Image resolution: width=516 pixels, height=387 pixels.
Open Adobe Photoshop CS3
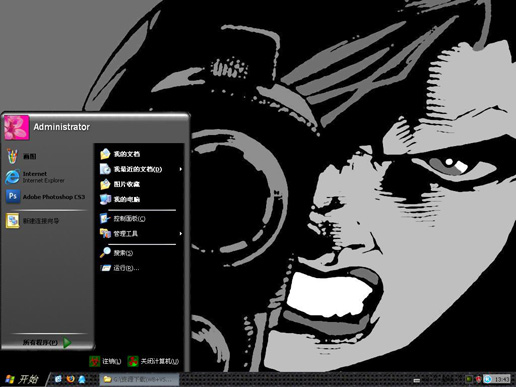pos(46,197)
